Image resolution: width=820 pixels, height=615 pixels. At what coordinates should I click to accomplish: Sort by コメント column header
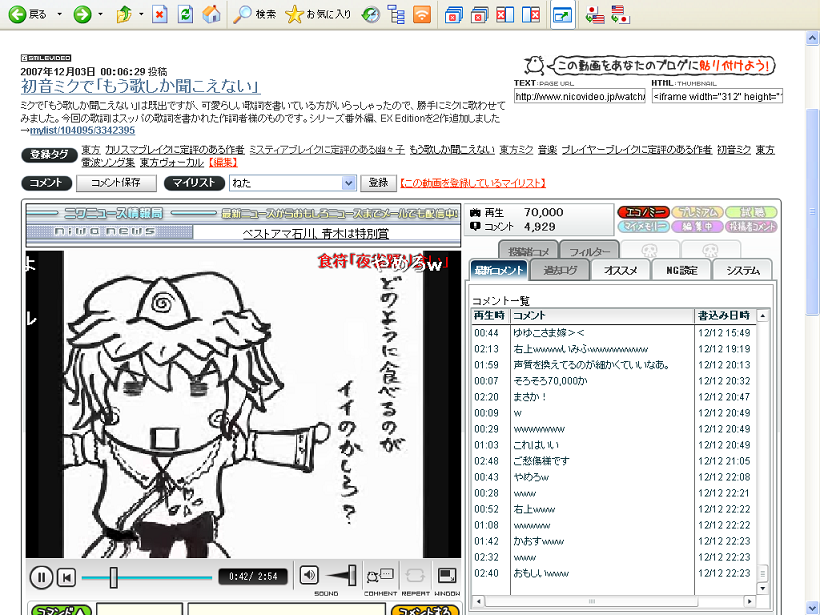pyautogui.click(x=602, y=315)
